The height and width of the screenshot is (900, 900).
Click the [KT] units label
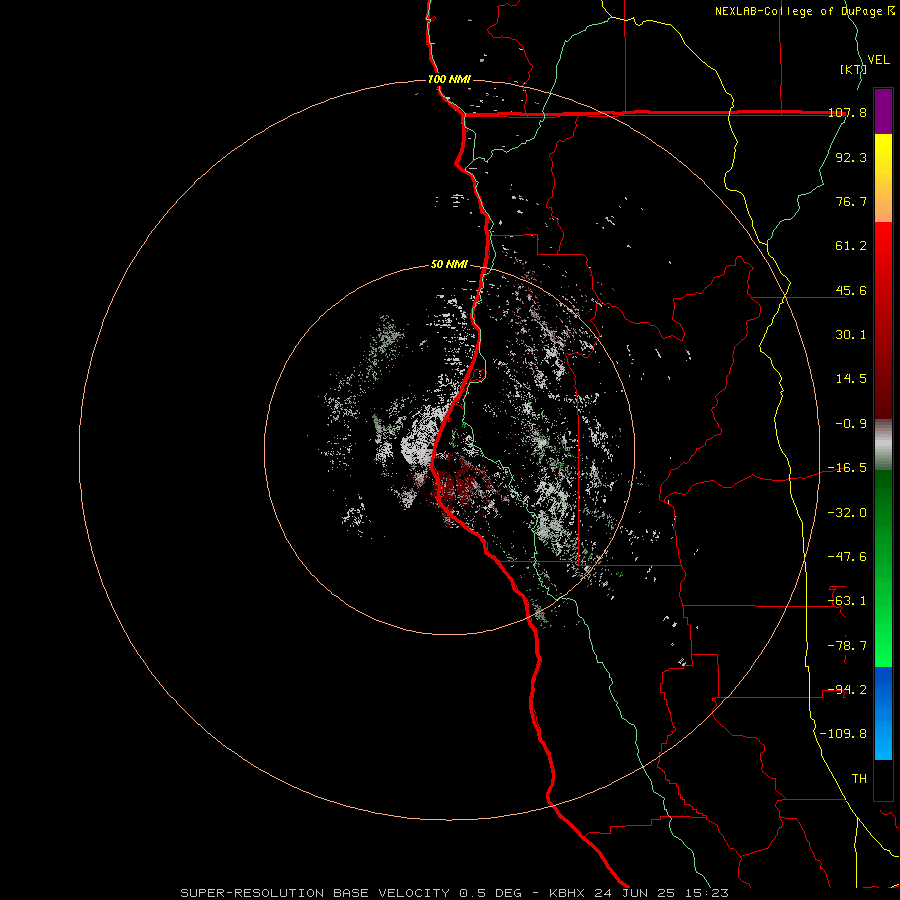pos(853,69)
